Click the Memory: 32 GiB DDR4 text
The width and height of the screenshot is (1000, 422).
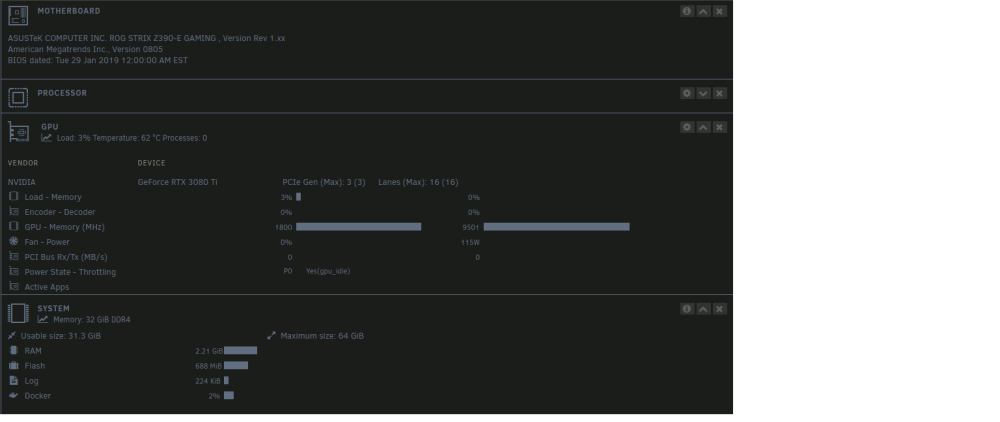click(x=92, y=320)
